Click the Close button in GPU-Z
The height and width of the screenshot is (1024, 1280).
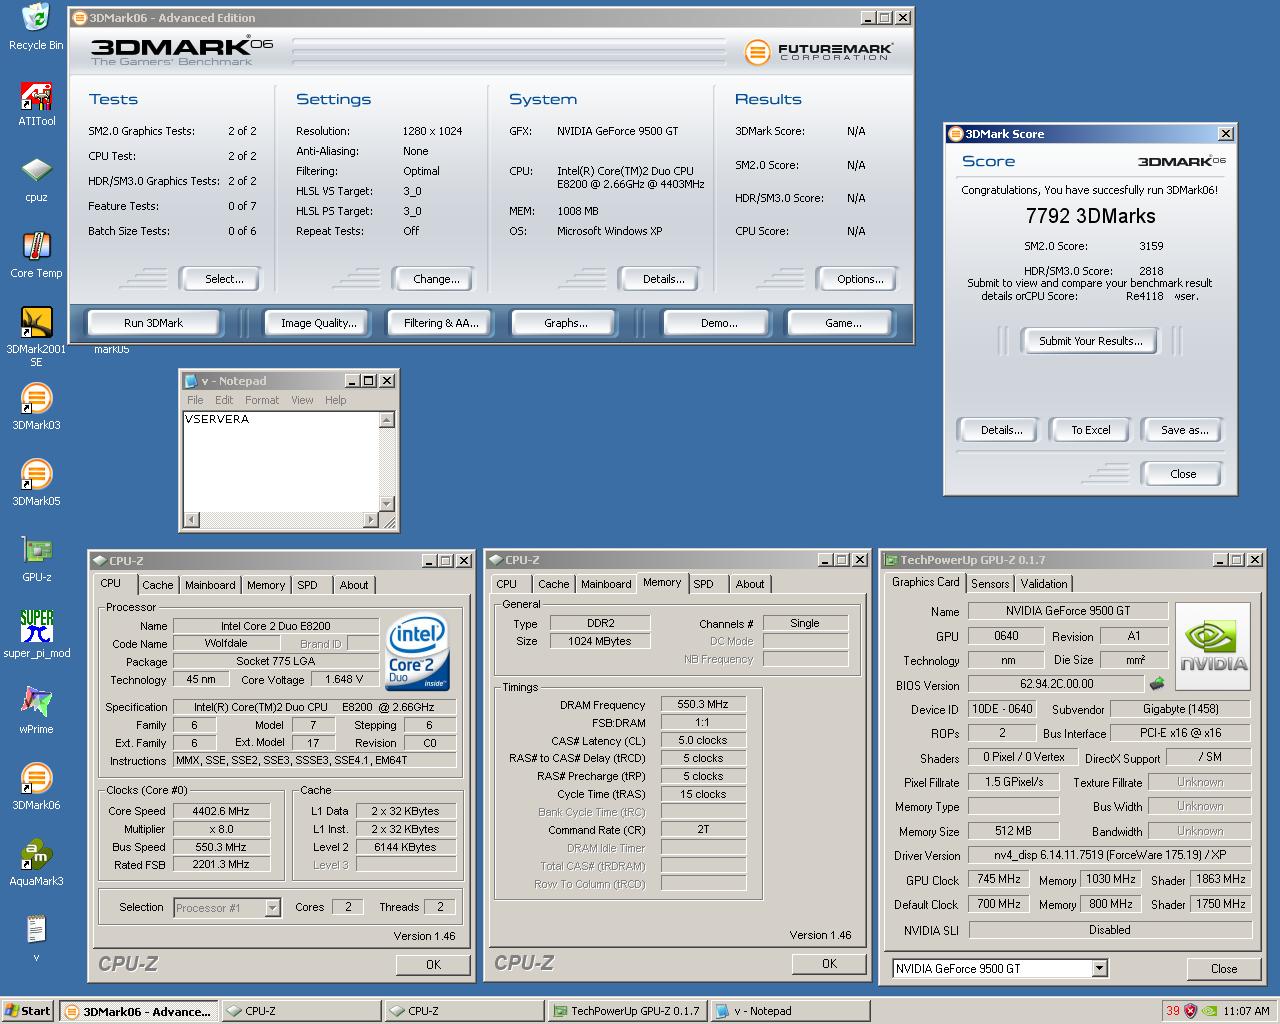pos(1224,969)
